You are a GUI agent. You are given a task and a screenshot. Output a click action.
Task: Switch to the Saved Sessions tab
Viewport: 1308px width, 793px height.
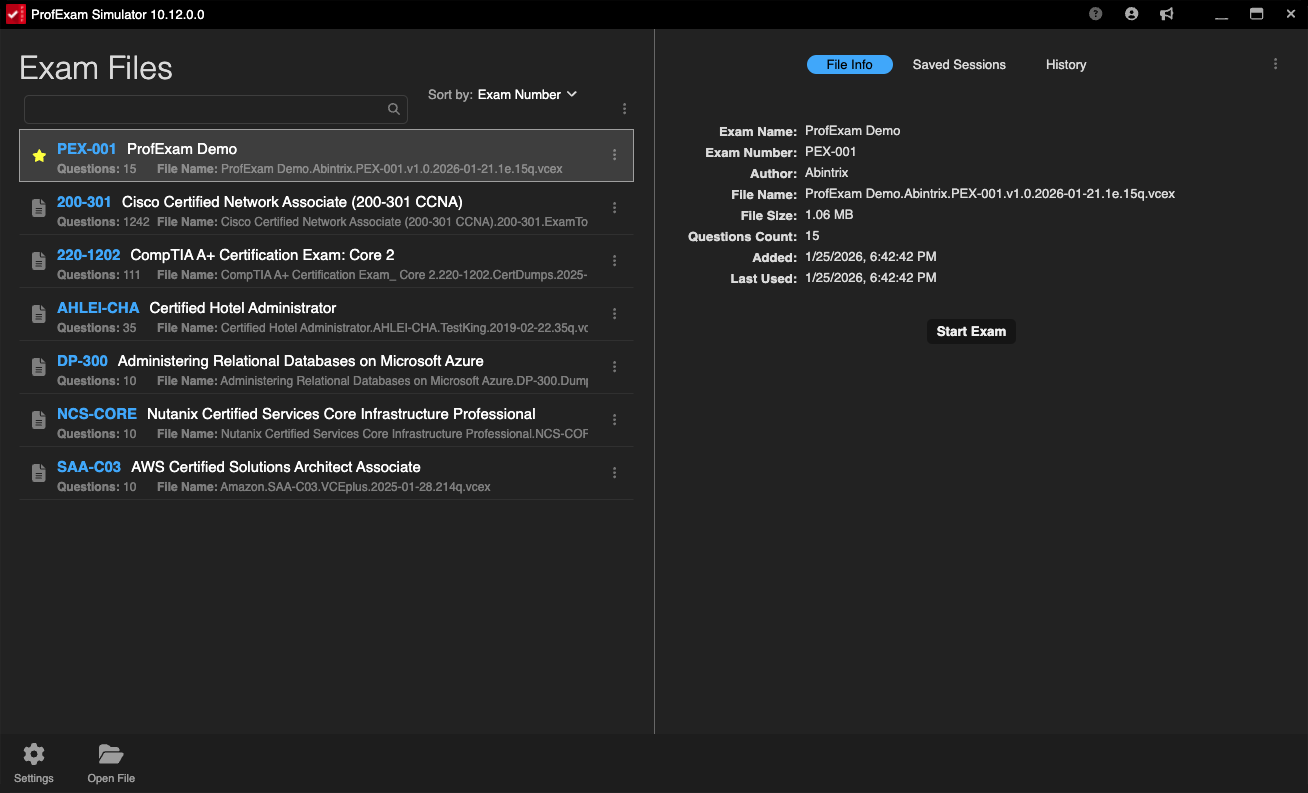pos(959,65)
